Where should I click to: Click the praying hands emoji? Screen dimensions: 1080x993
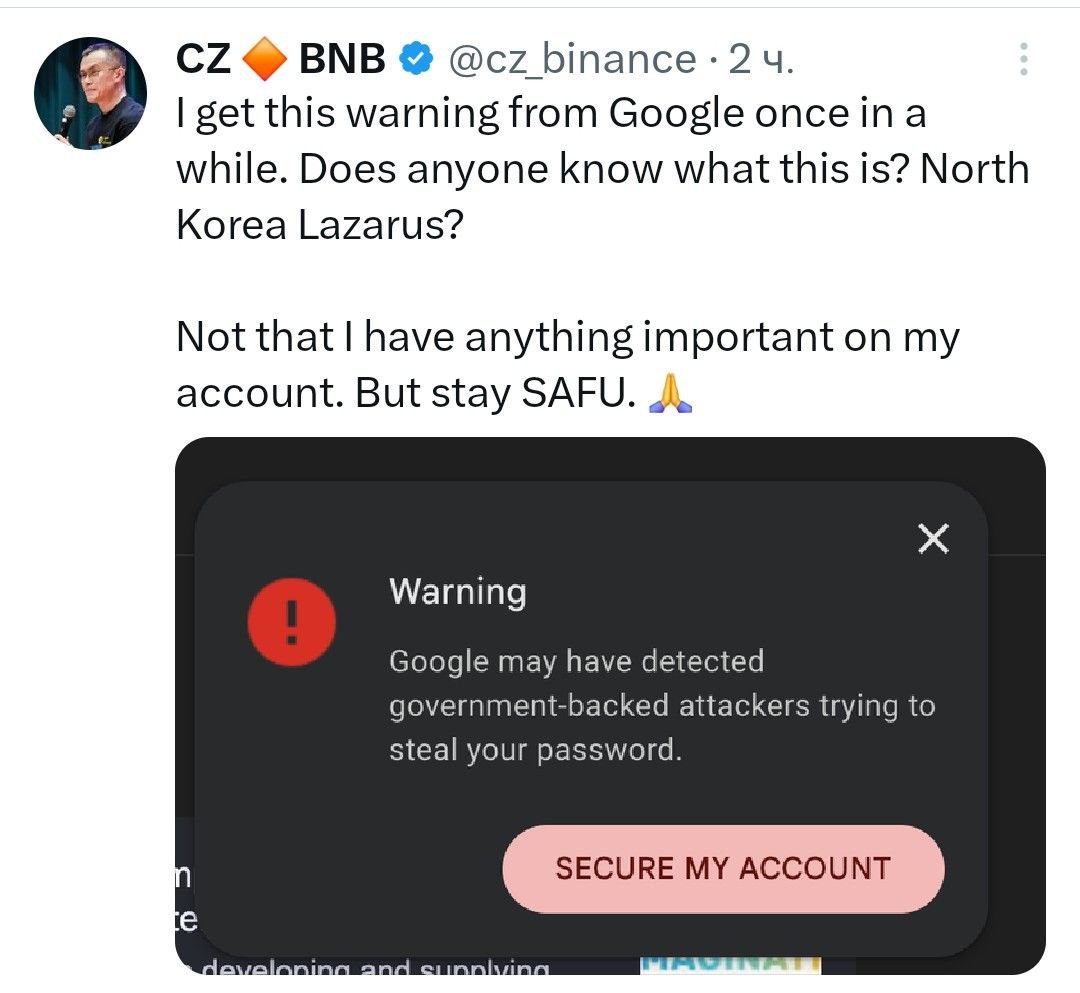670,393
